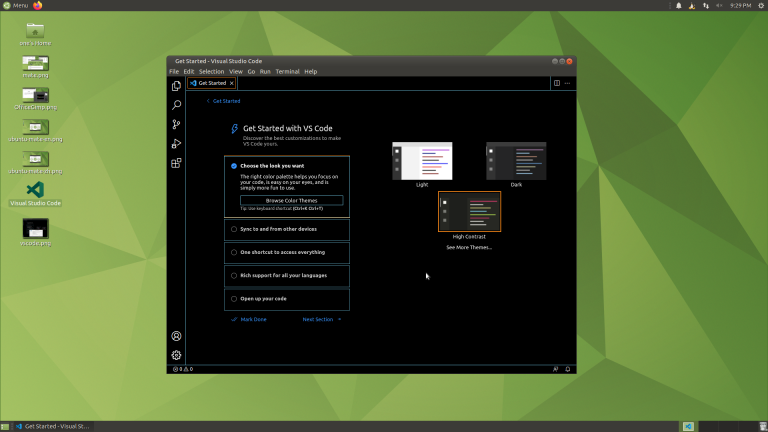Open the Run and Debug view
Image resolution: width=768 pixels, height=432 pixels.
click(176, 144)
